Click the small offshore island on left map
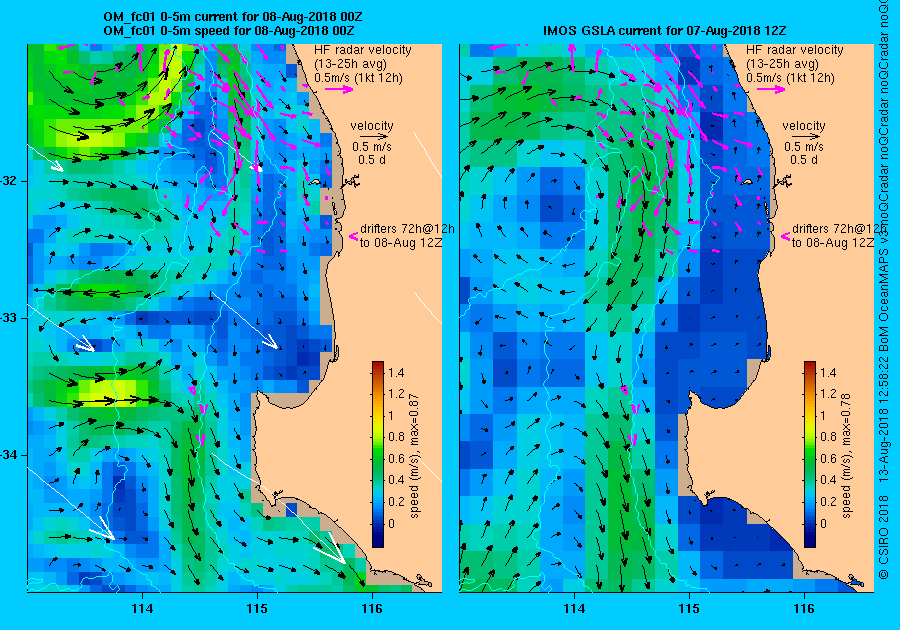The width and height of the screenshot is (900, 630). point(315,181)
